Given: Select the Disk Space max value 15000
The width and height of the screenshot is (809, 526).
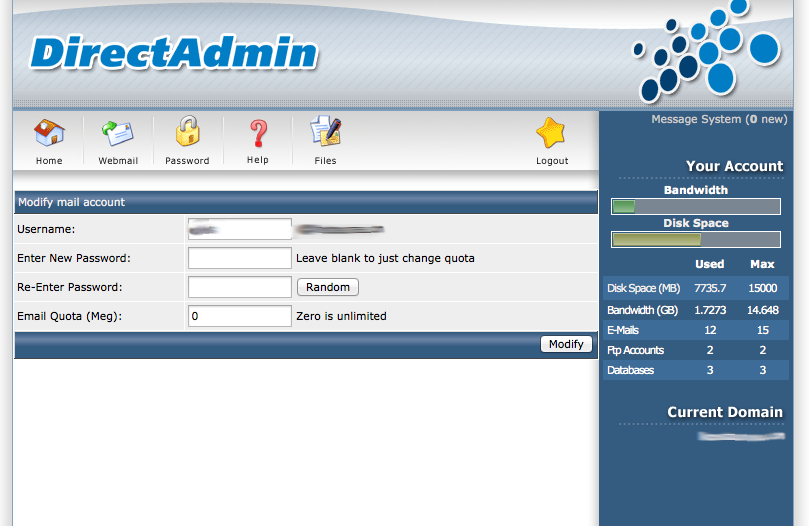Looking at the screenshot, I should pos(763,288).
